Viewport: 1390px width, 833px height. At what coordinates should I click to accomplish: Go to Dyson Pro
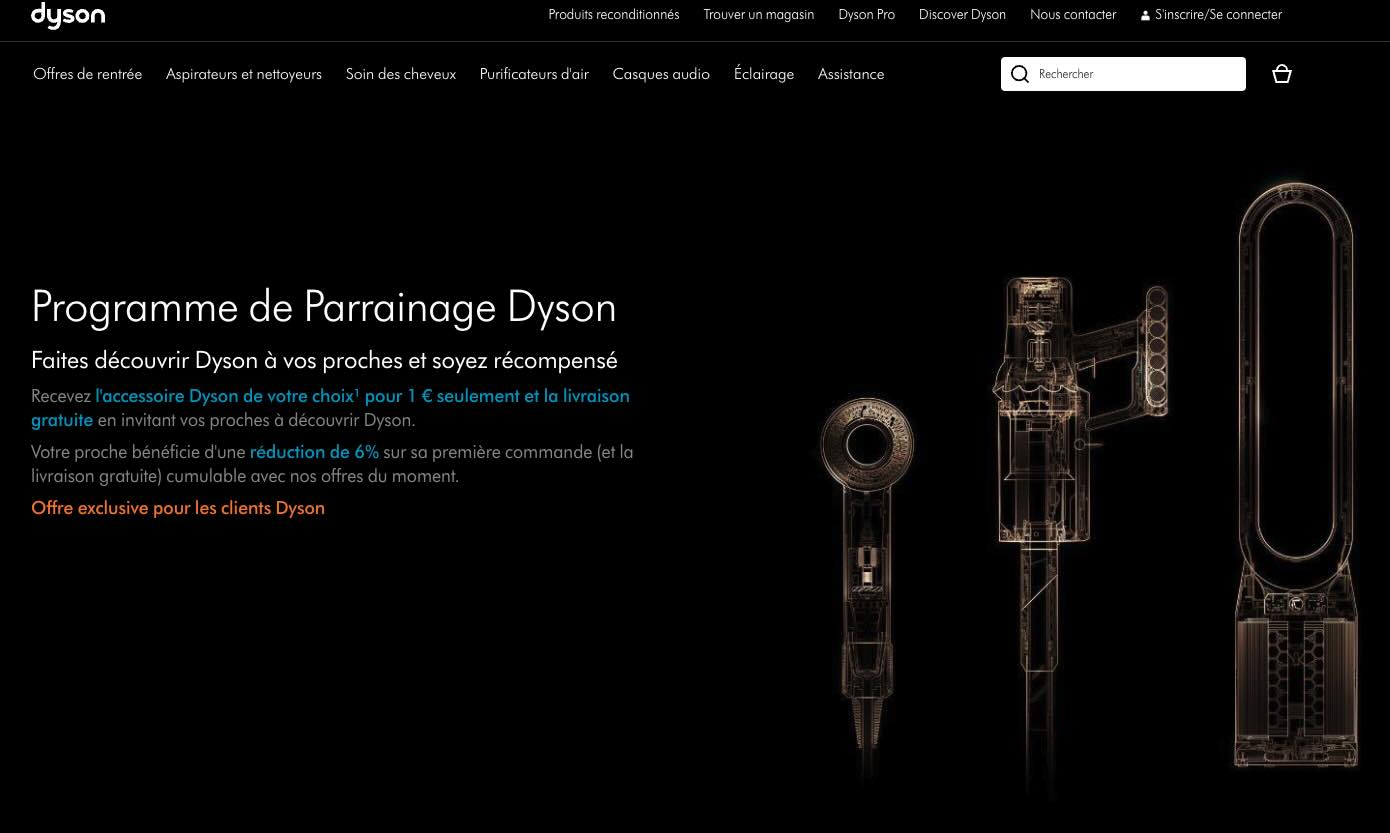(866, 15)
